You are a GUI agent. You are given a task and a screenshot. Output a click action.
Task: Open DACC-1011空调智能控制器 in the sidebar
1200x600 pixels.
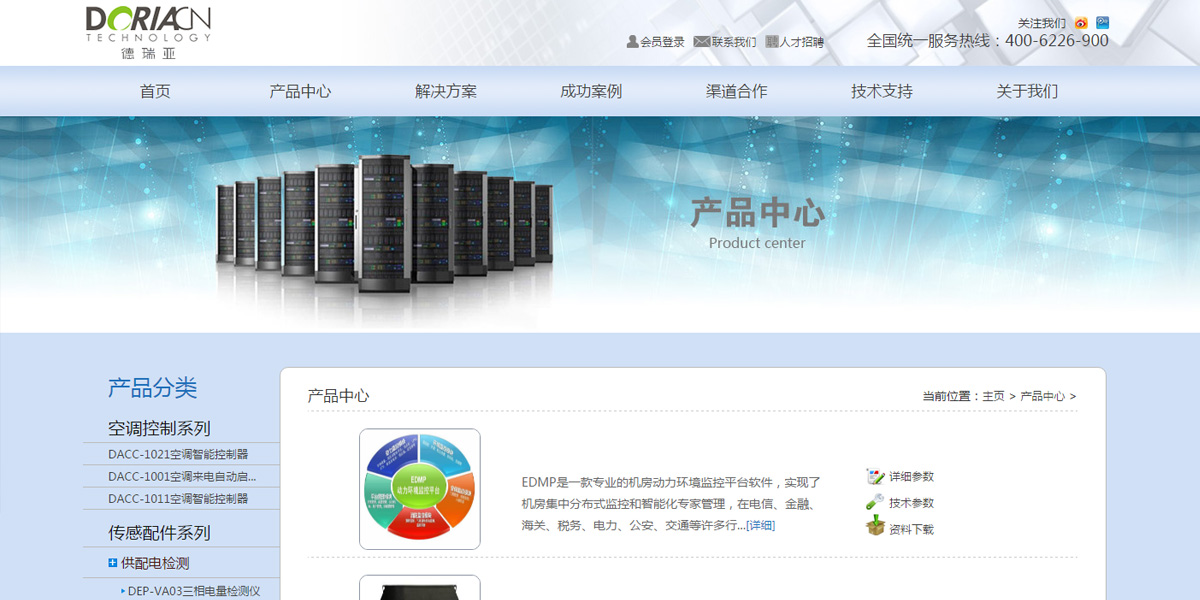178,498
